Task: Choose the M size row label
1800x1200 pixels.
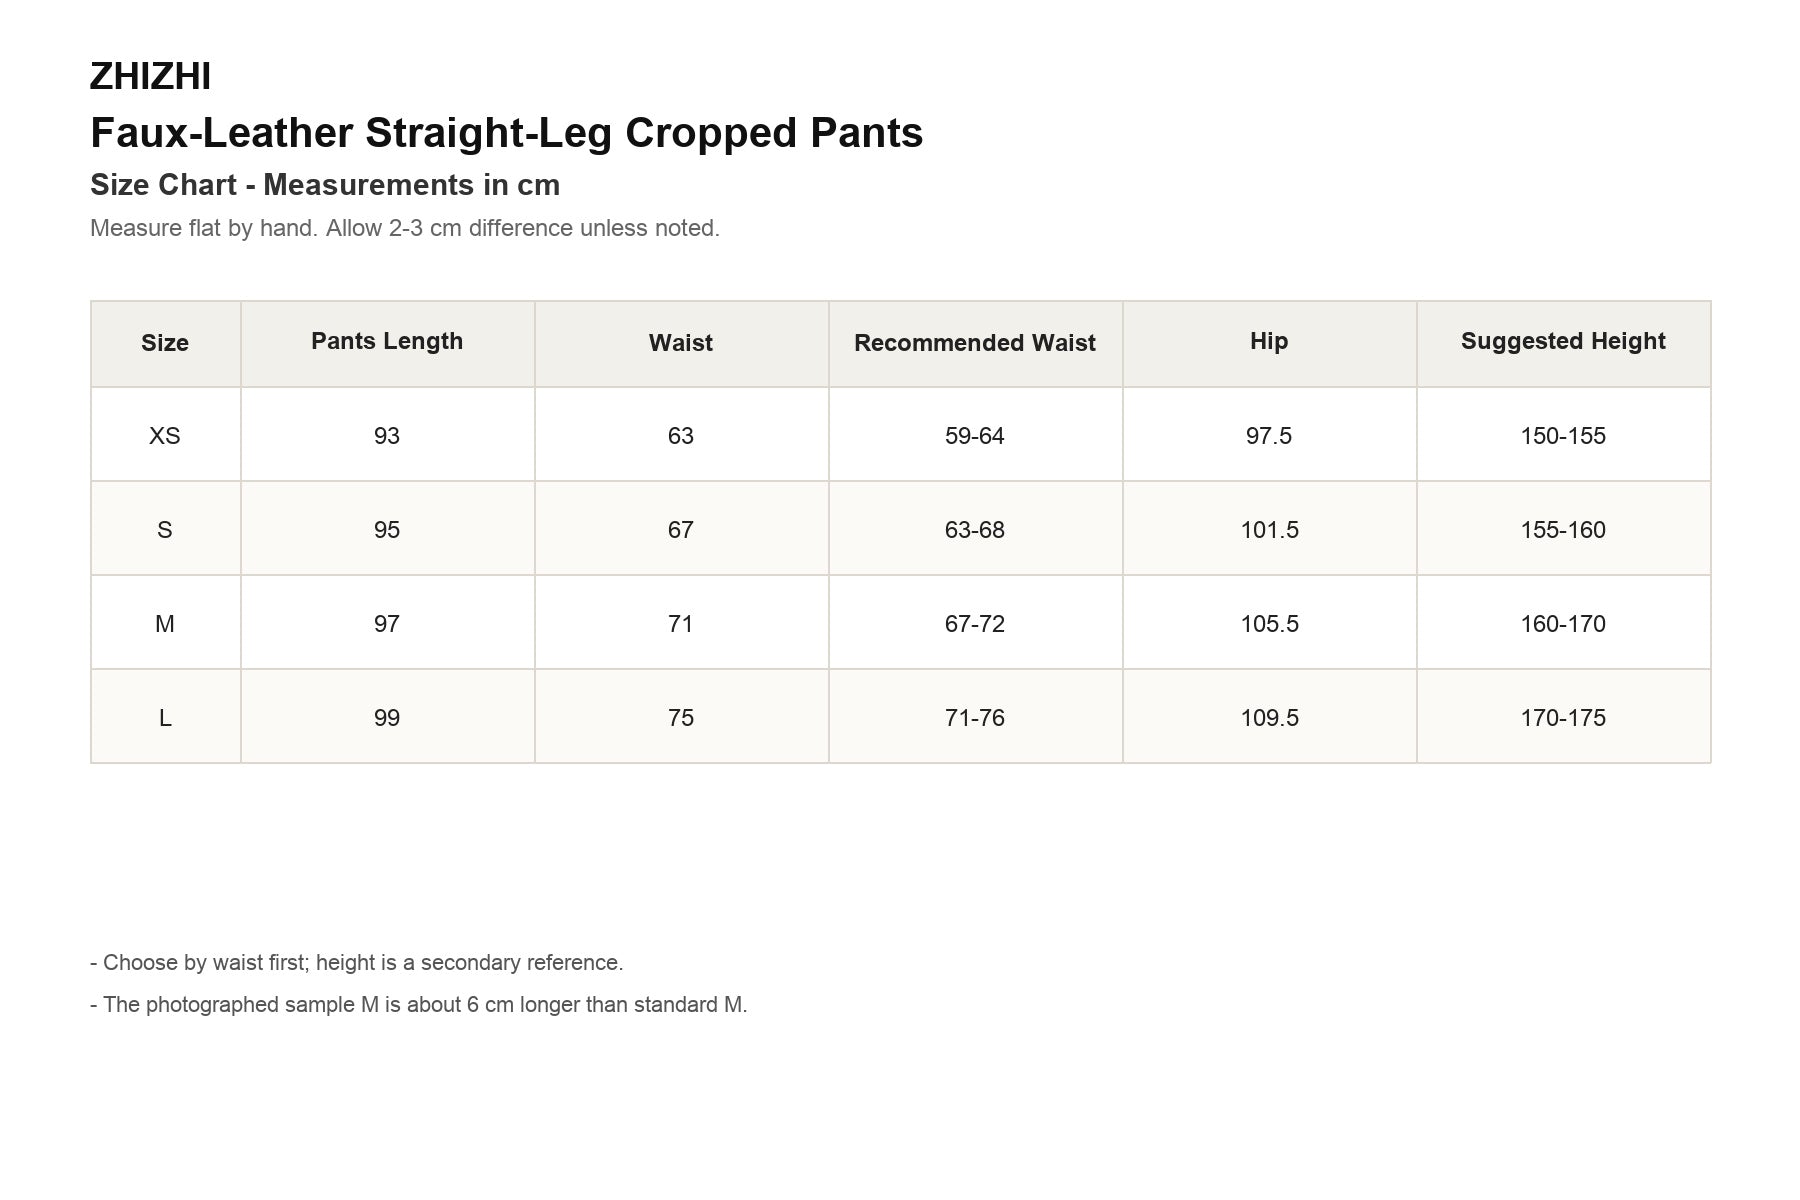Action: click(x=165, y=624)
